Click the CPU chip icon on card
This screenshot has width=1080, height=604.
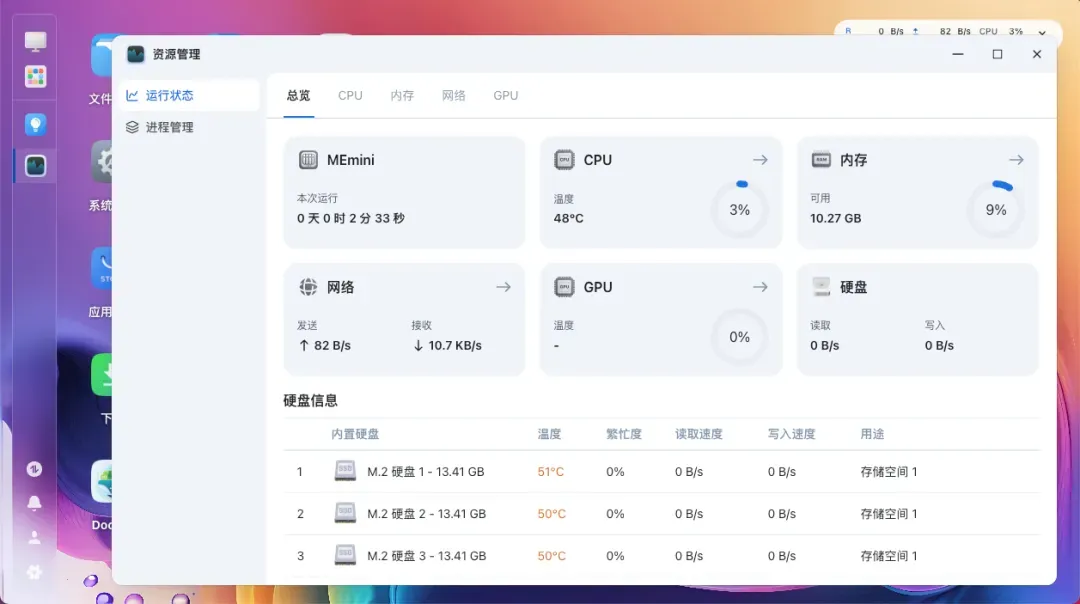pos(565,160)
